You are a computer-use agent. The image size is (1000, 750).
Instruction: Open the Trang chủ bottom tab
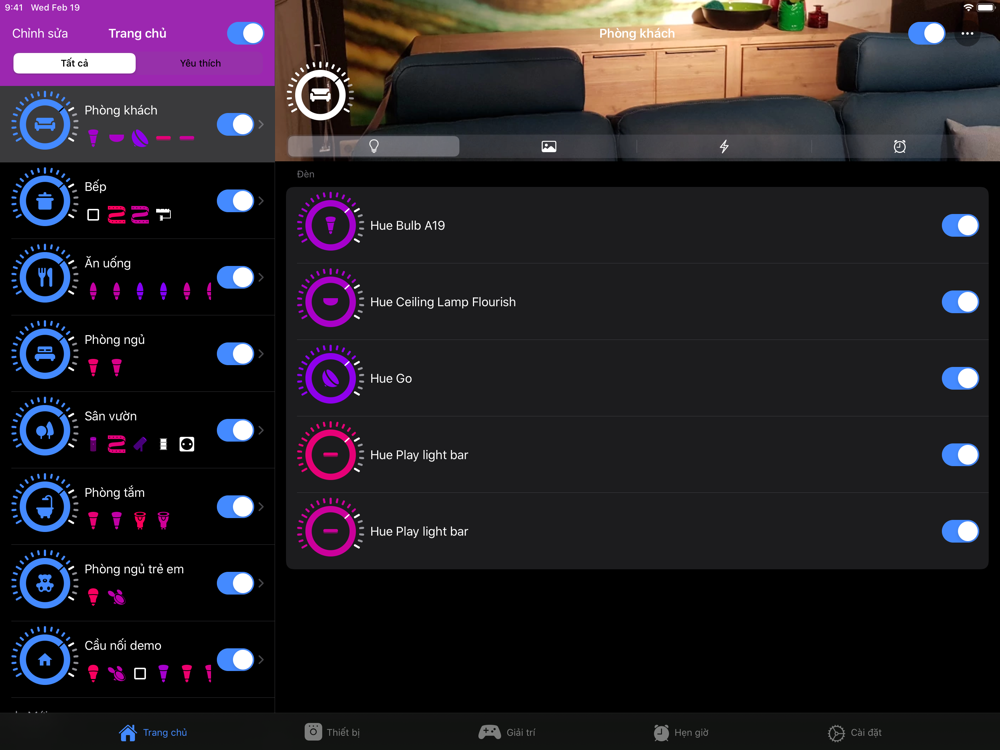pos(153,732)
